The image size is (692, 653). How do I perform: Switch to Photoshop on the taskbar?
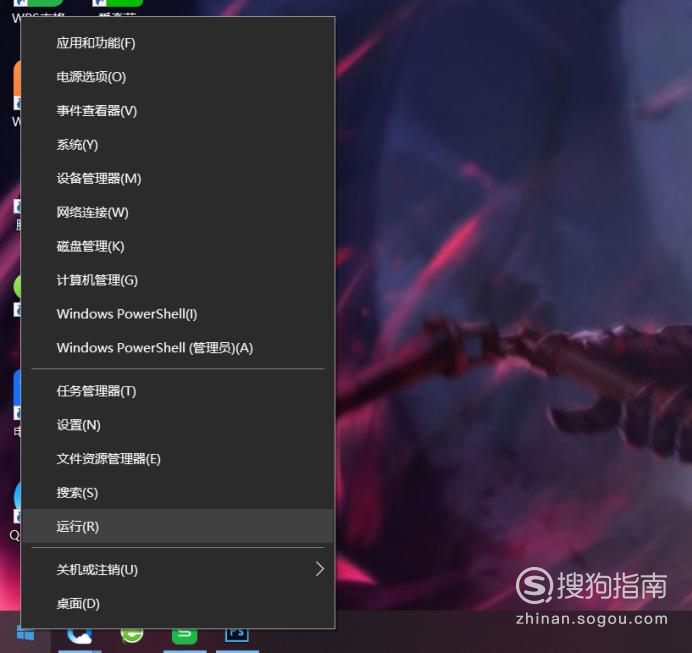tap(237, 634)
